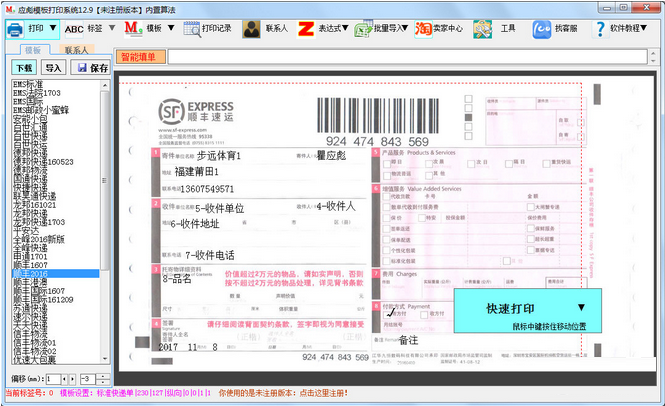The height and width of the screenshot is (406, 665).
Task: Click the 步远体育1 sender company field
Action: 219,156
